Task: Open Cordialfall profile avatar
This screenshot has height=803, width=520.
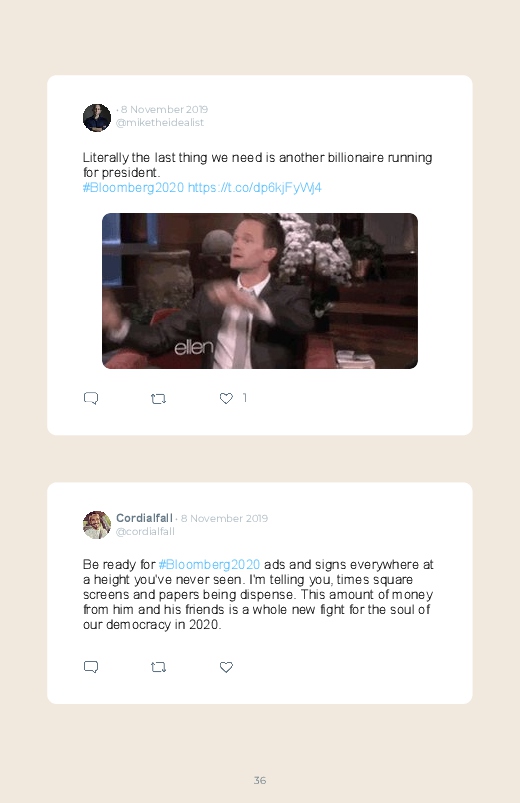Action: click(97, 524)
